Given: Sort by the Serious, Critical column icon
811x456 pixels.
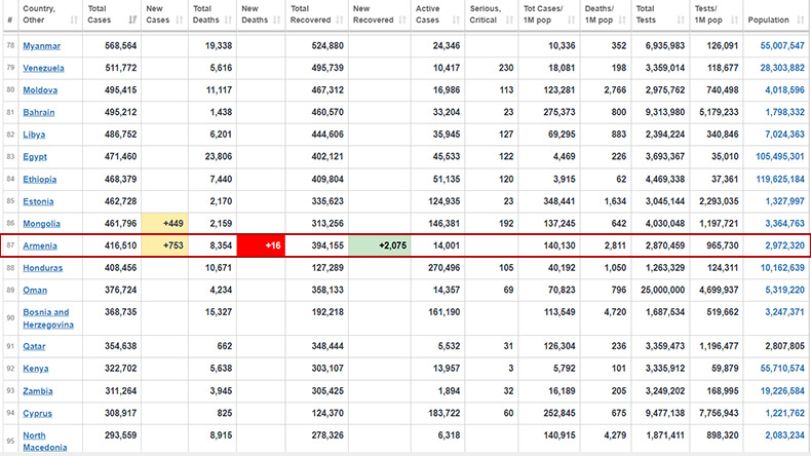Looking at the screenshot, I should click(x=509, y=20).
